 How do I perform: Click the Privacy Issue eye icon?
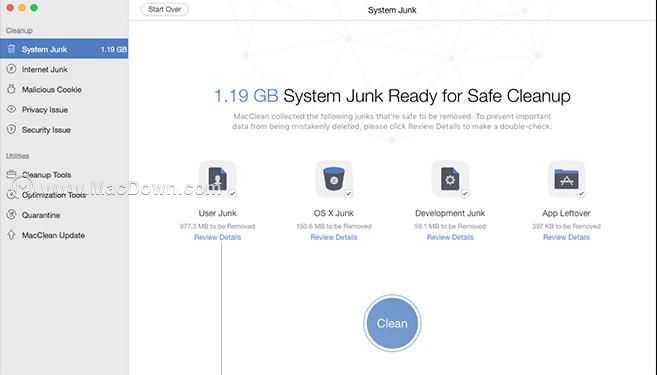[11, 109]
